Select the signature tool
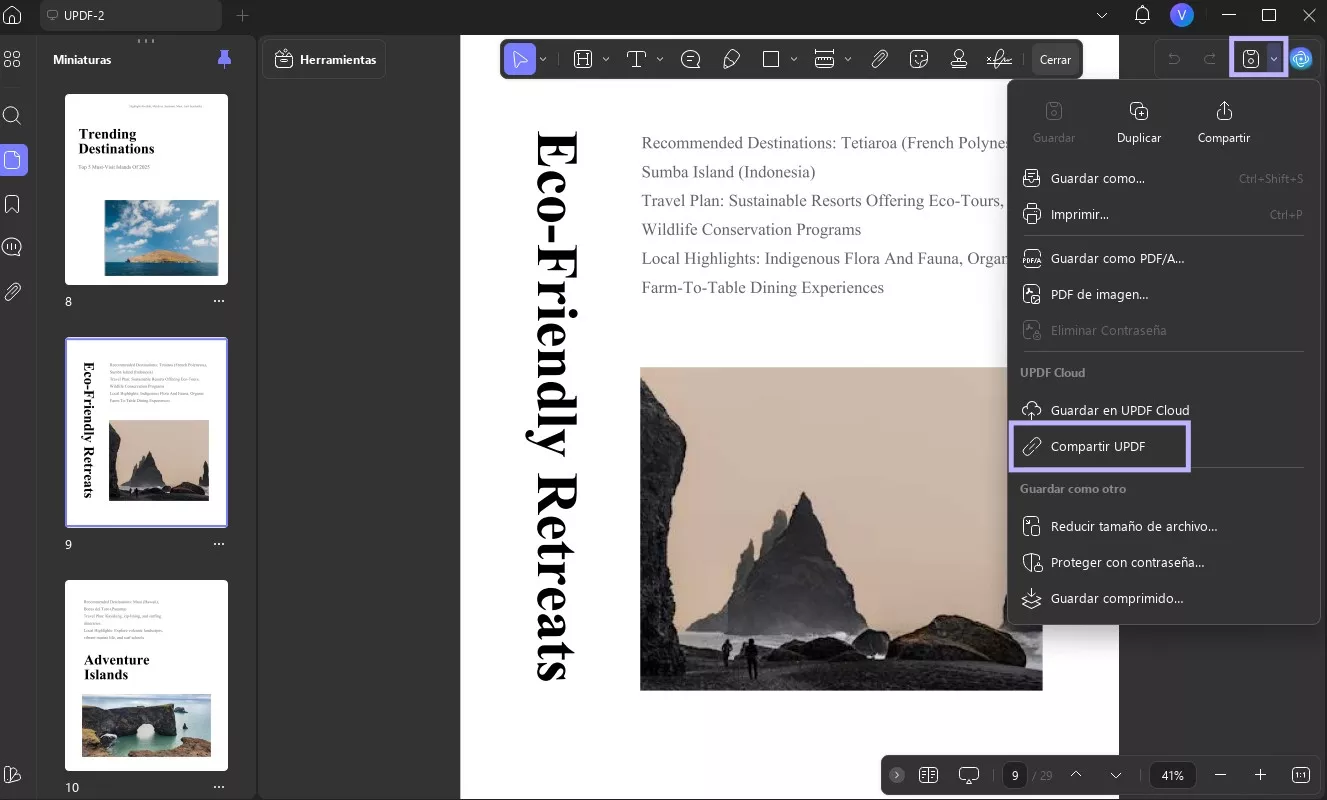This screenshot has height=800, width=1327. 999,59
